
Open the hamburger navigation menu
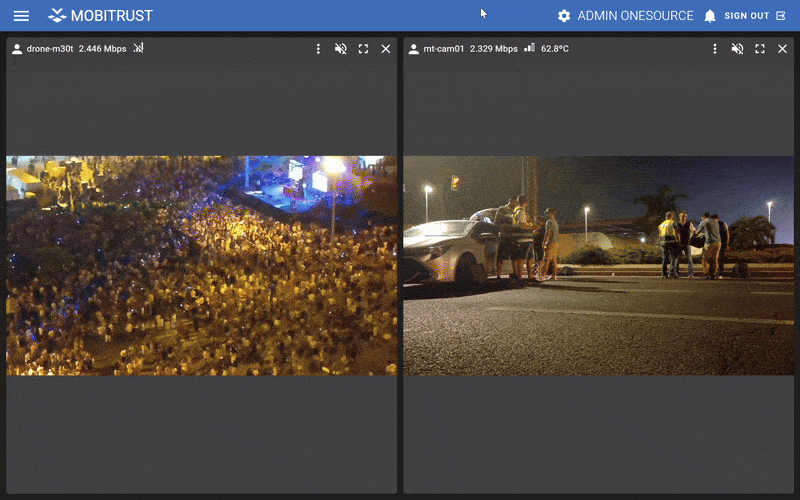coord(21,16)
